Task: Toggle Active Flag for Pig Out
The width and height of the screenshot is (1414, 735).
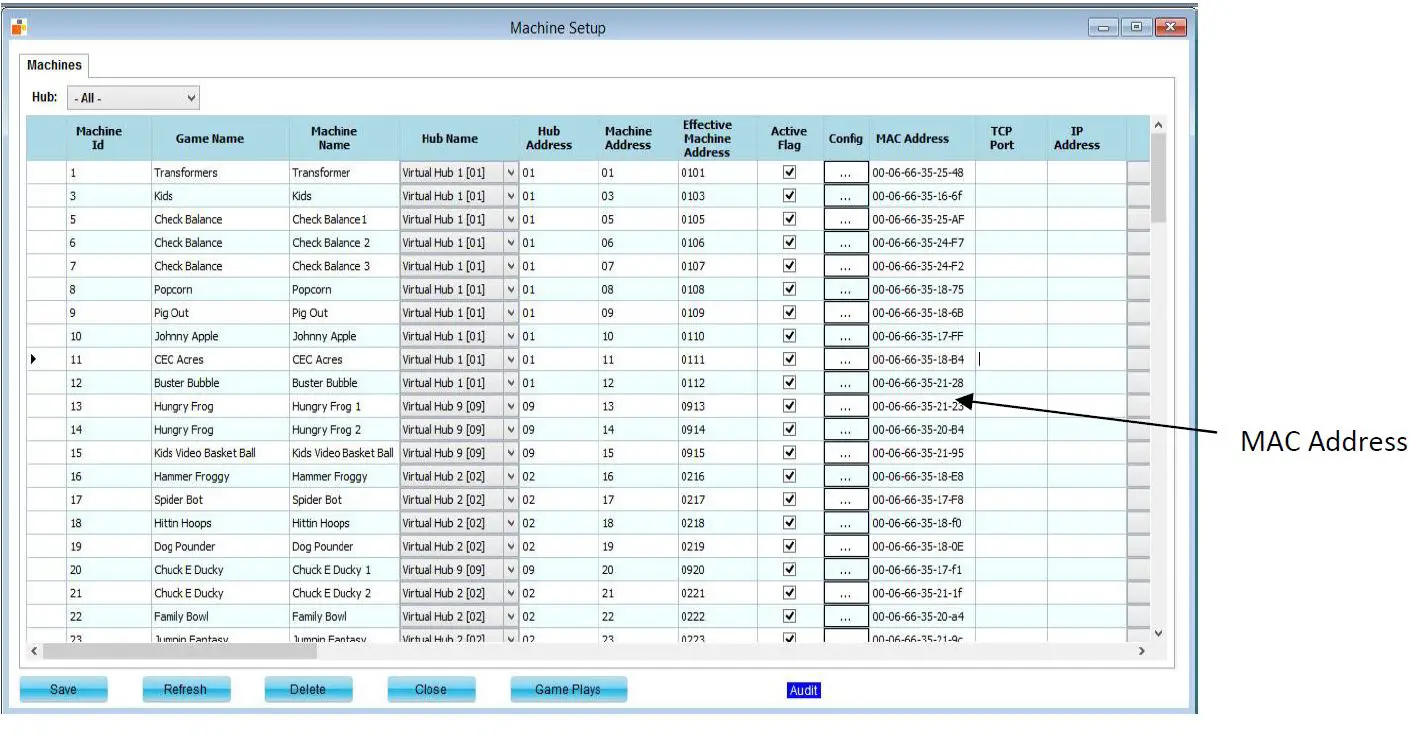Action: pos(789,313)
